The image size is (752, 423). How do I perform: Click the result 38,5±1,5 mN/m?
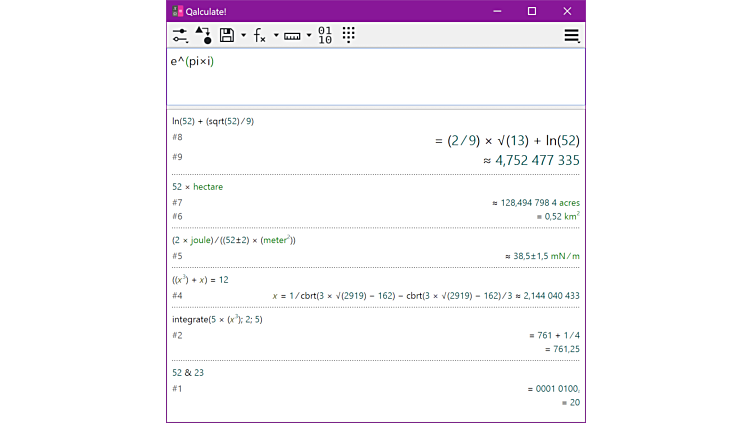point(541,256)
